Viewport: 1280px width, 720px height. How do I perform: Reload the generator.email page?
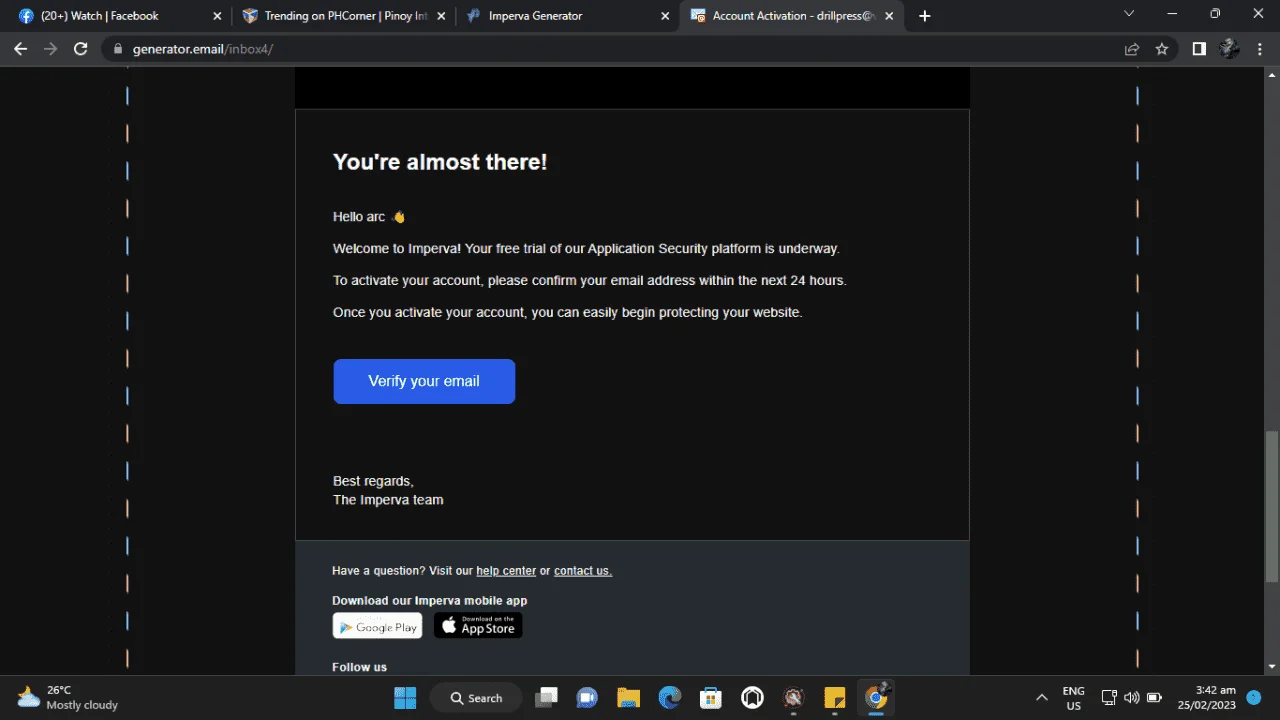click(x=81, y=48)
